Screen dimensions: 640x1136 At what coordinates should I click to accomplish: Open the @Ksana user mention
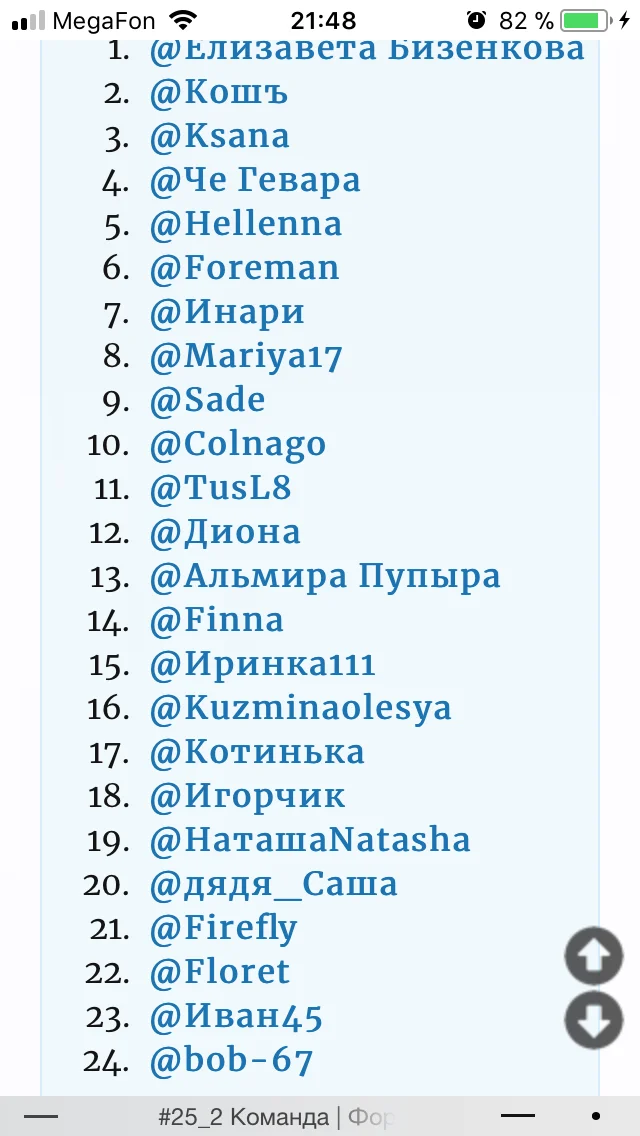tap(219, 137)
